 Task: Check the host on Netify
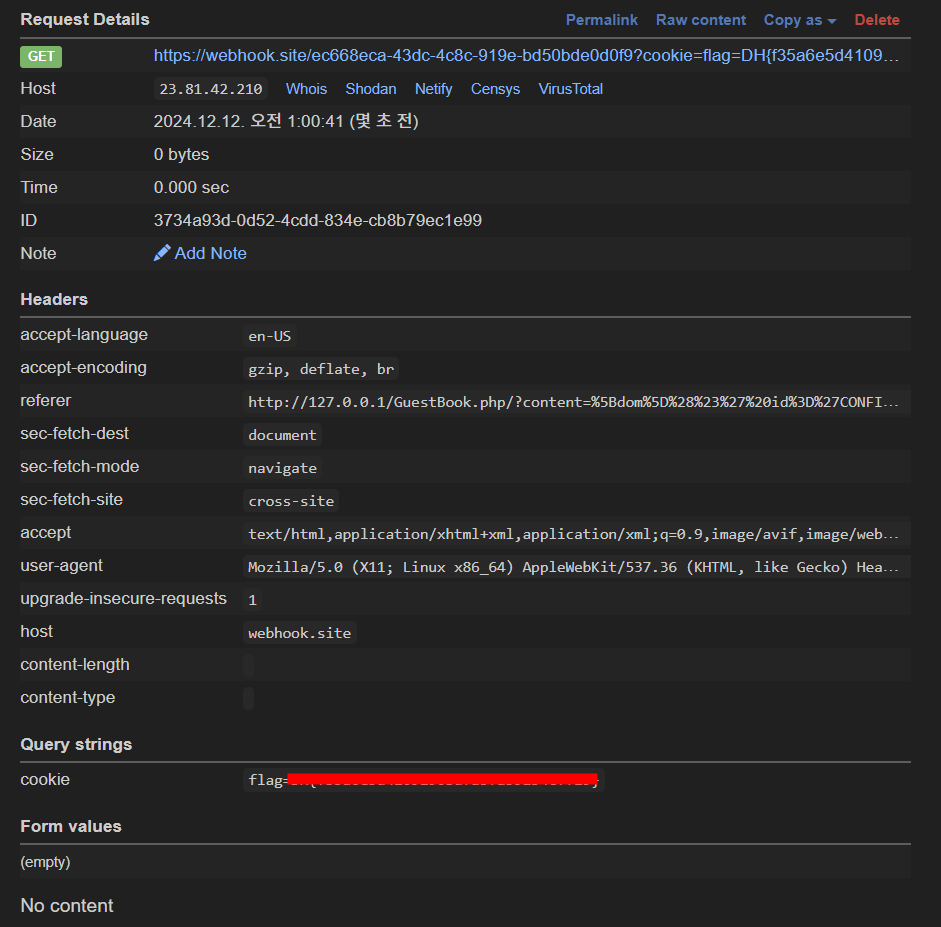click(433, 89)
